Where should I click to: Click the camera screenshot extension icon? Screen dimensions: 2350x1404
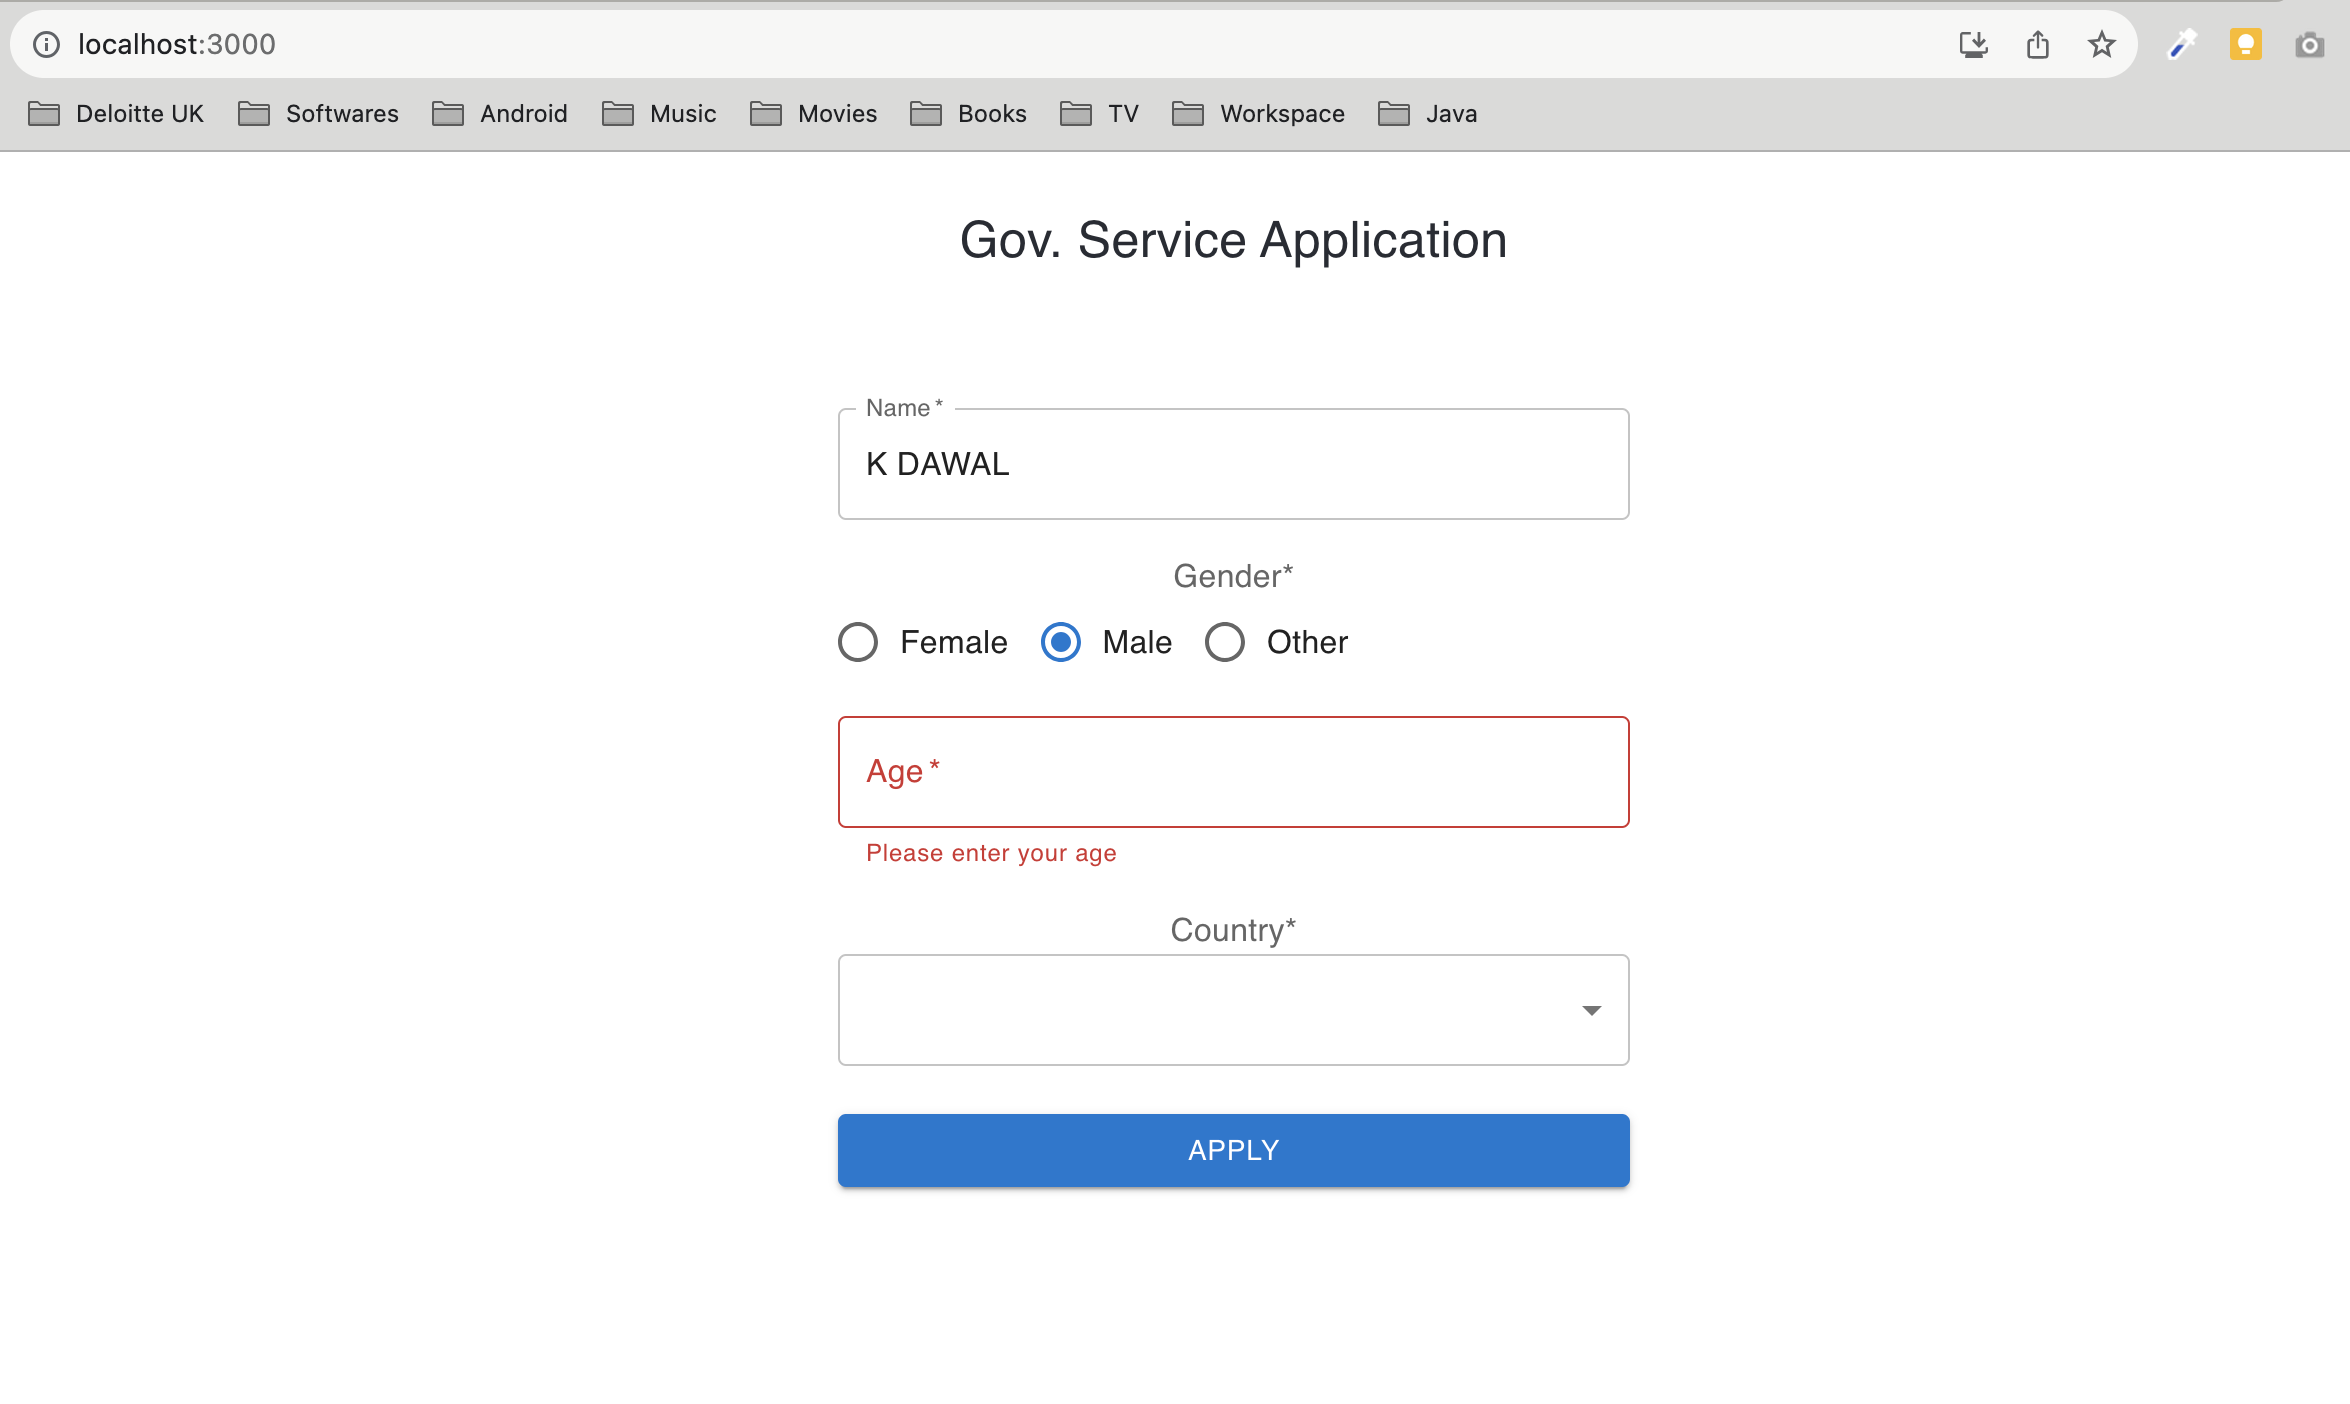pos(2309,44)
